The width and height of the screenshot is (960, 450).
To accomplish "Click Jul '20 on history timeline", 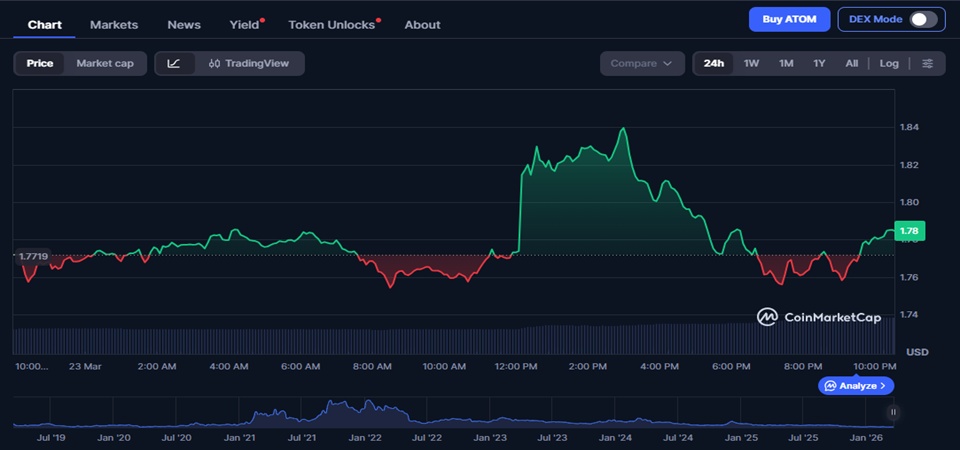I will tap(176, 438).
